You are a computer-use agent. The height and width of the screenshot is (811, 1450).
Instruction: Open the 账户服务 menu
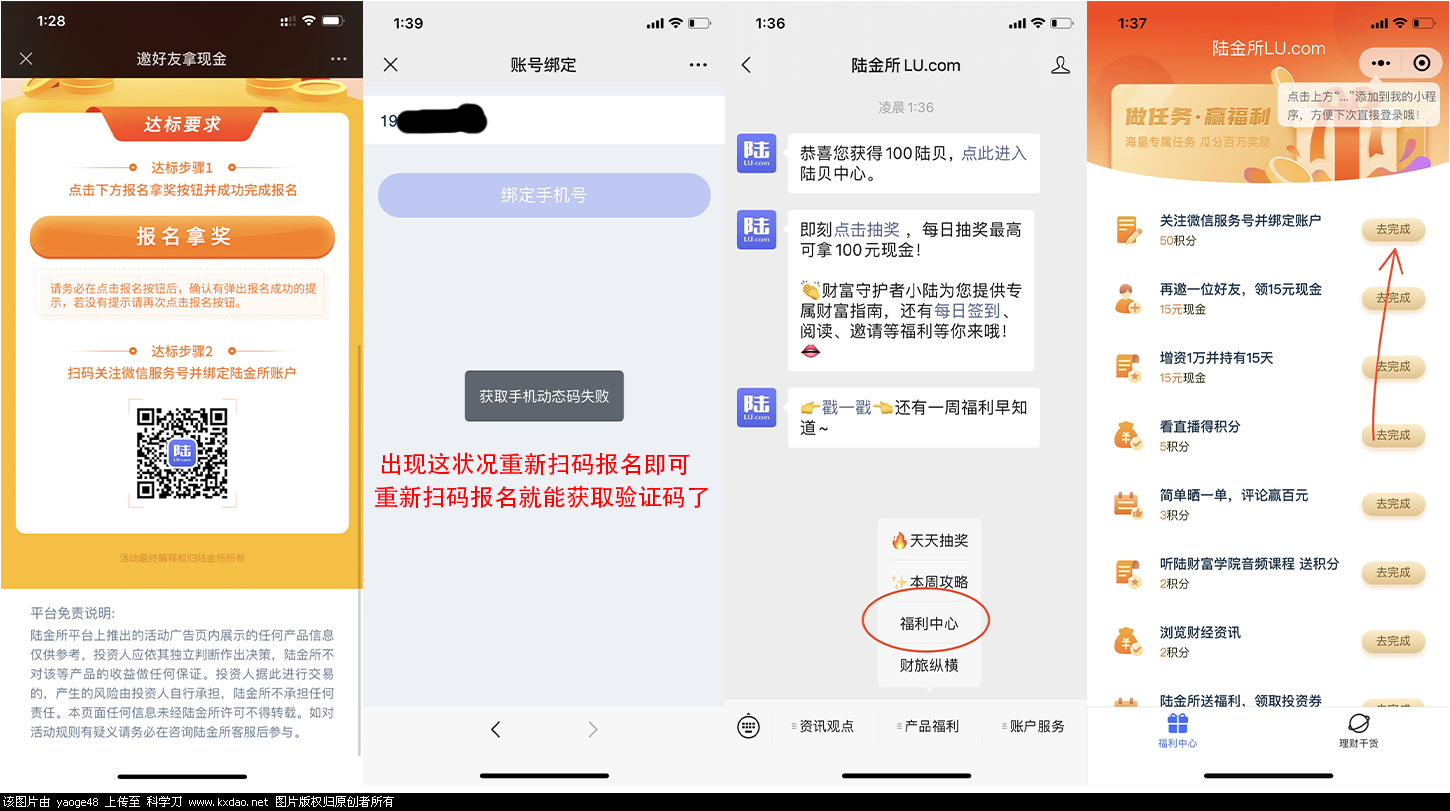pos(1035,727)
